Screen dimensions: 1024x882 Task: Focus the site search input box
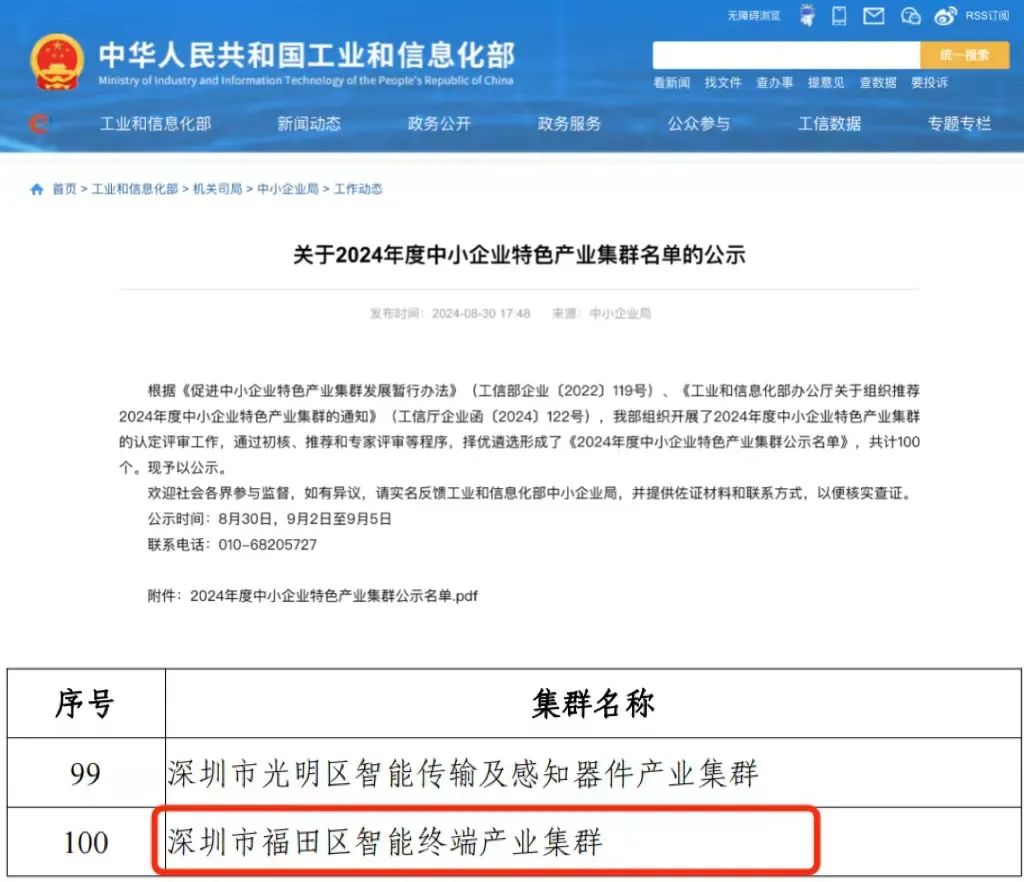[x=786, y=55]
